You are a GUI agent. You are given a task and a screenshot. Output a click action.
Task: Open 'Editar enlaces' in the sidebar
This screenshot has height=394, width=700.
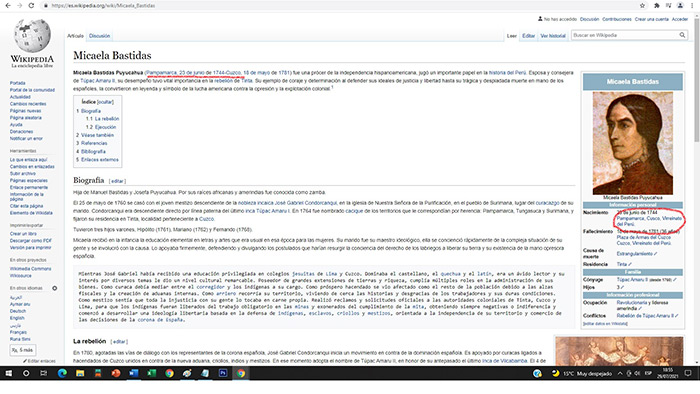(42, 361)
